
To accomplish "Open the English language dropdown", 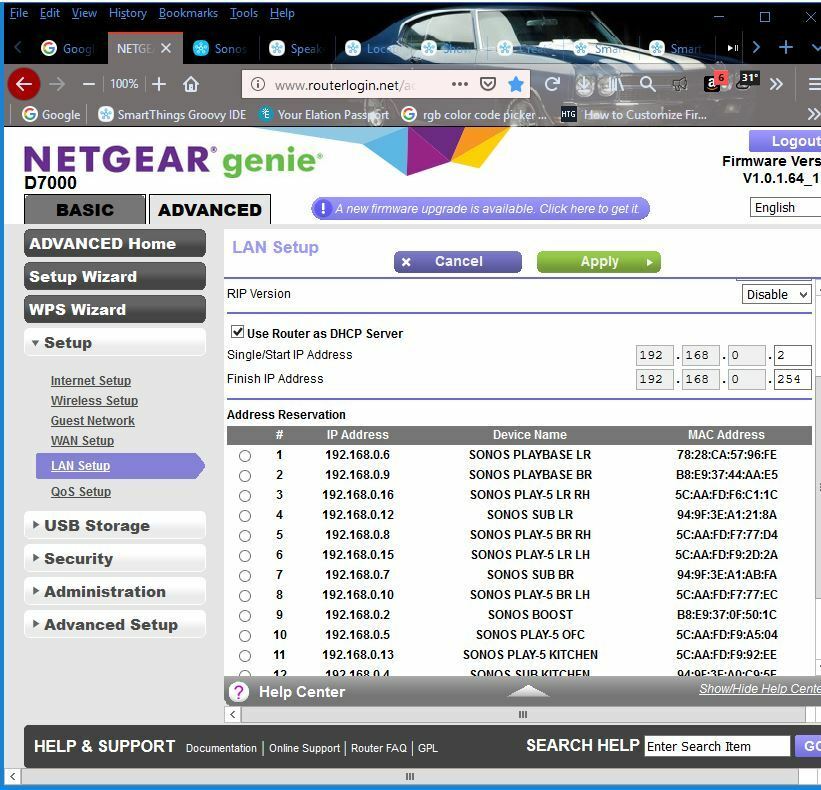I will coord(785,207).
